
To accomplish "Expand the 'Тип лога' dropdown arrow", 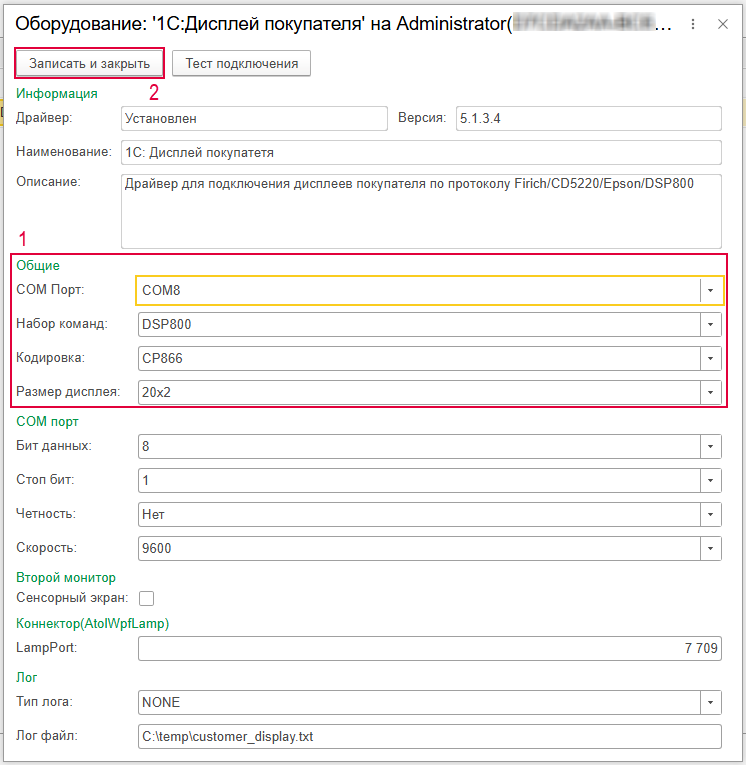I will [x=710, y=702].
